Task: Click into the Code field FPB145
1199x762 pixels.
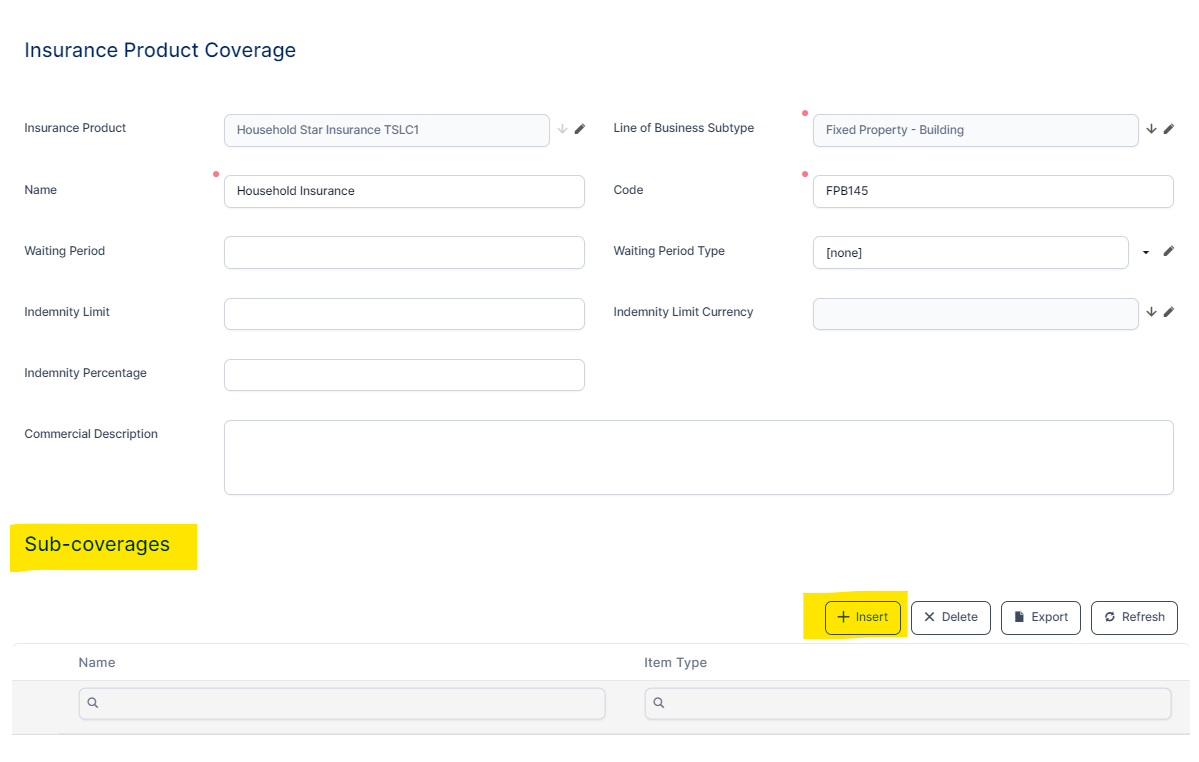Action: 992,191
